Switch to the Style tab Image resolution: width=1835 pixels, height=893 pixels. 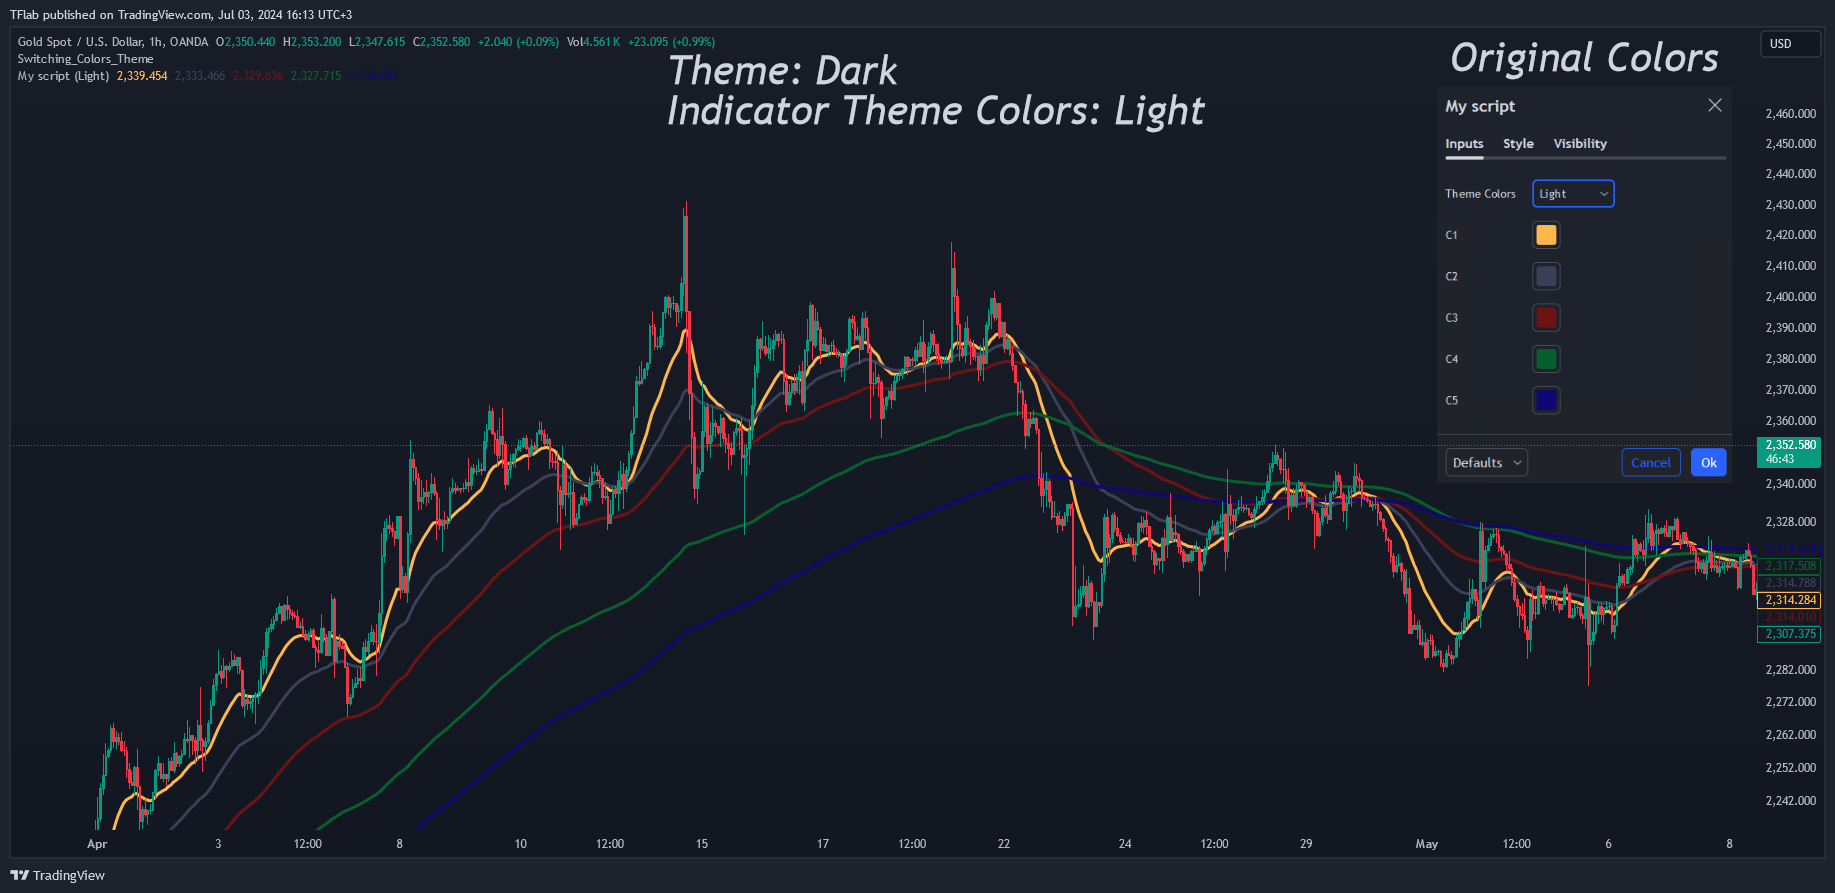(x=1518, y=144)
